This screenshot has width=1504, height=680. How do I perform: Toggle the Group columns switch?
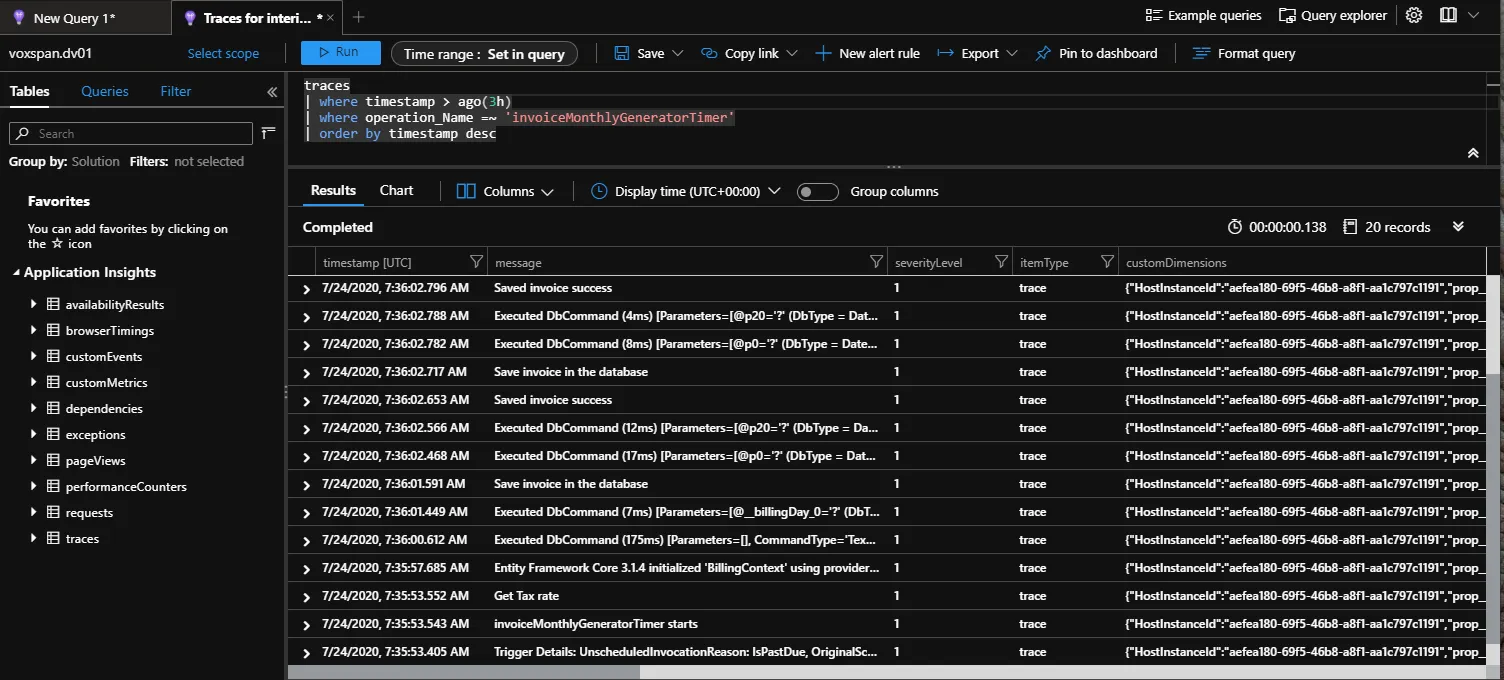817,192
